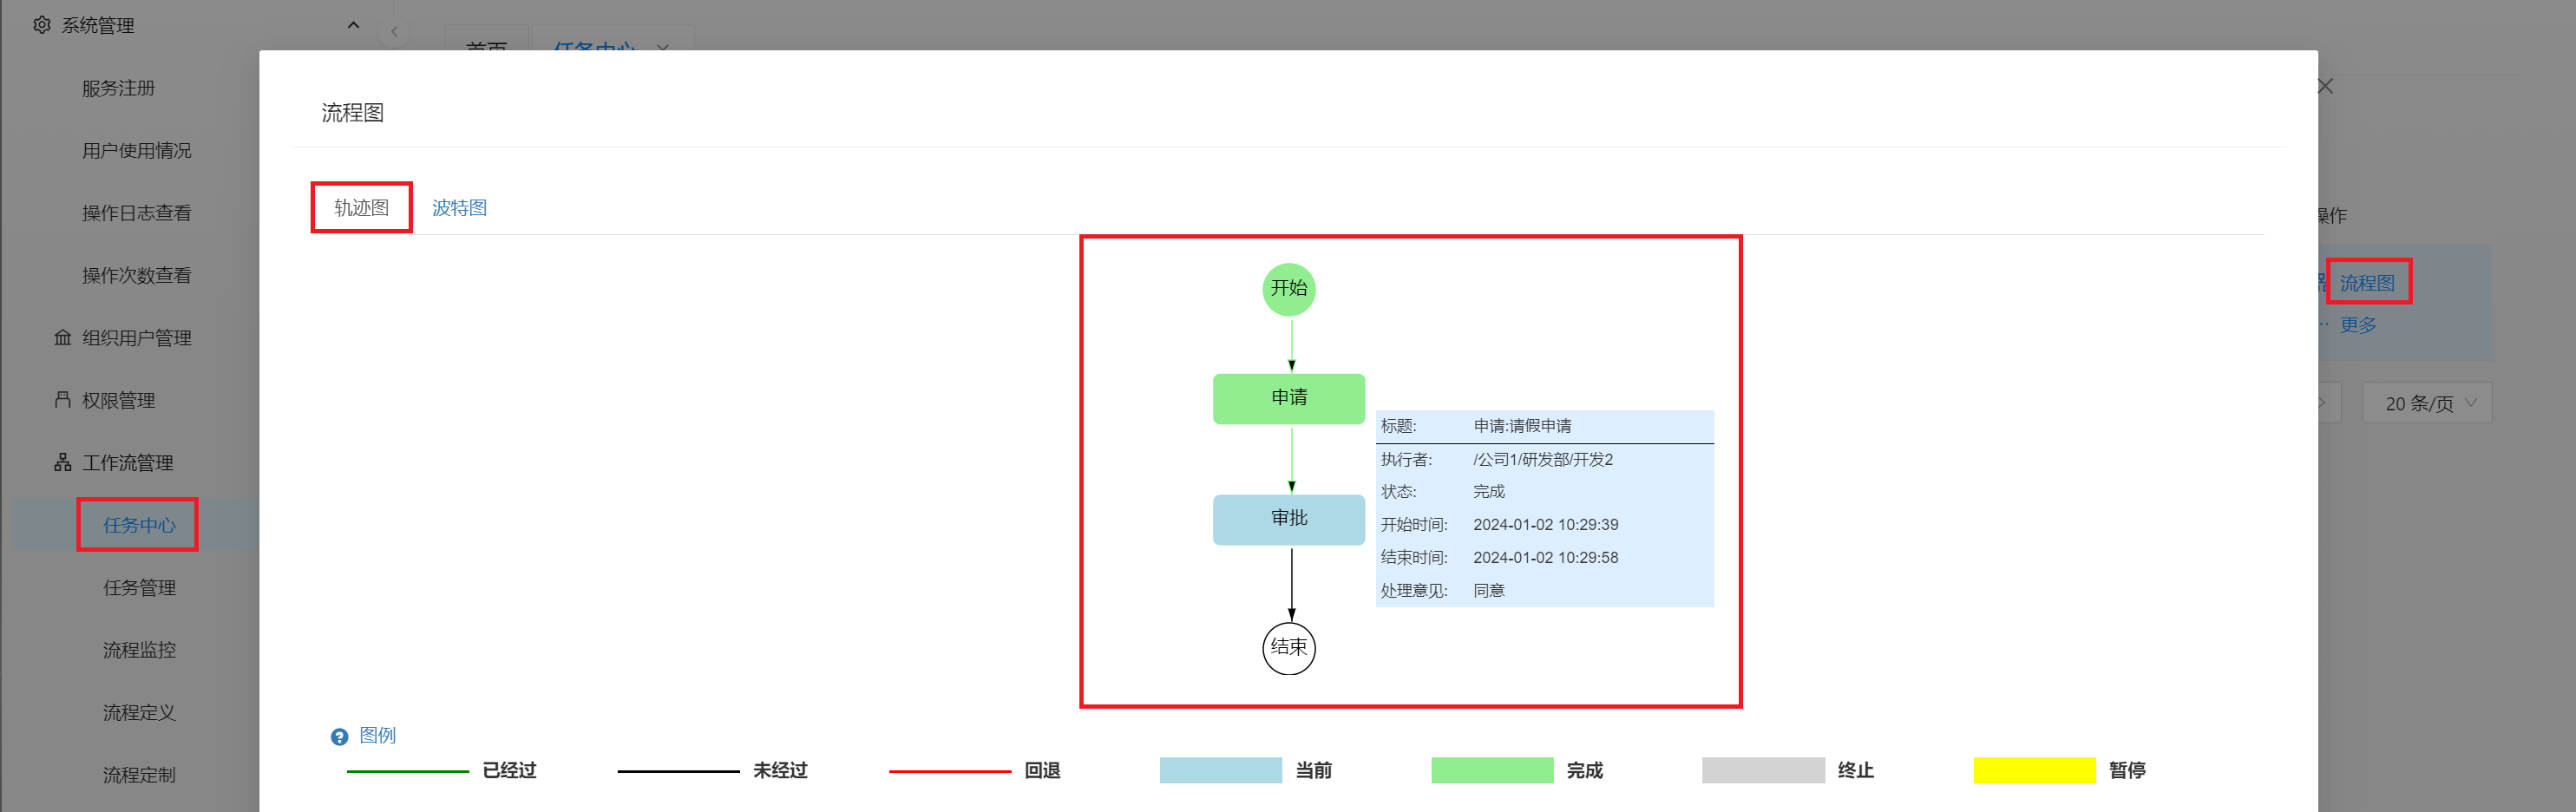Open 用户使用情况 in the sidebar
Image resolution: width=2576 pixels, height=812 pixels.
point(136,150)
